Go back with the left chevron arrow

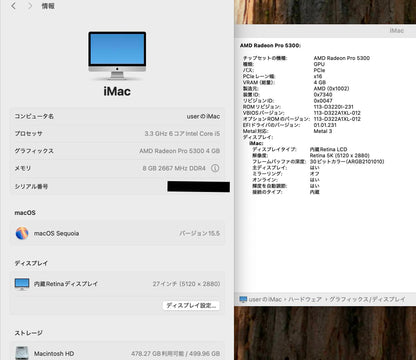13,6
